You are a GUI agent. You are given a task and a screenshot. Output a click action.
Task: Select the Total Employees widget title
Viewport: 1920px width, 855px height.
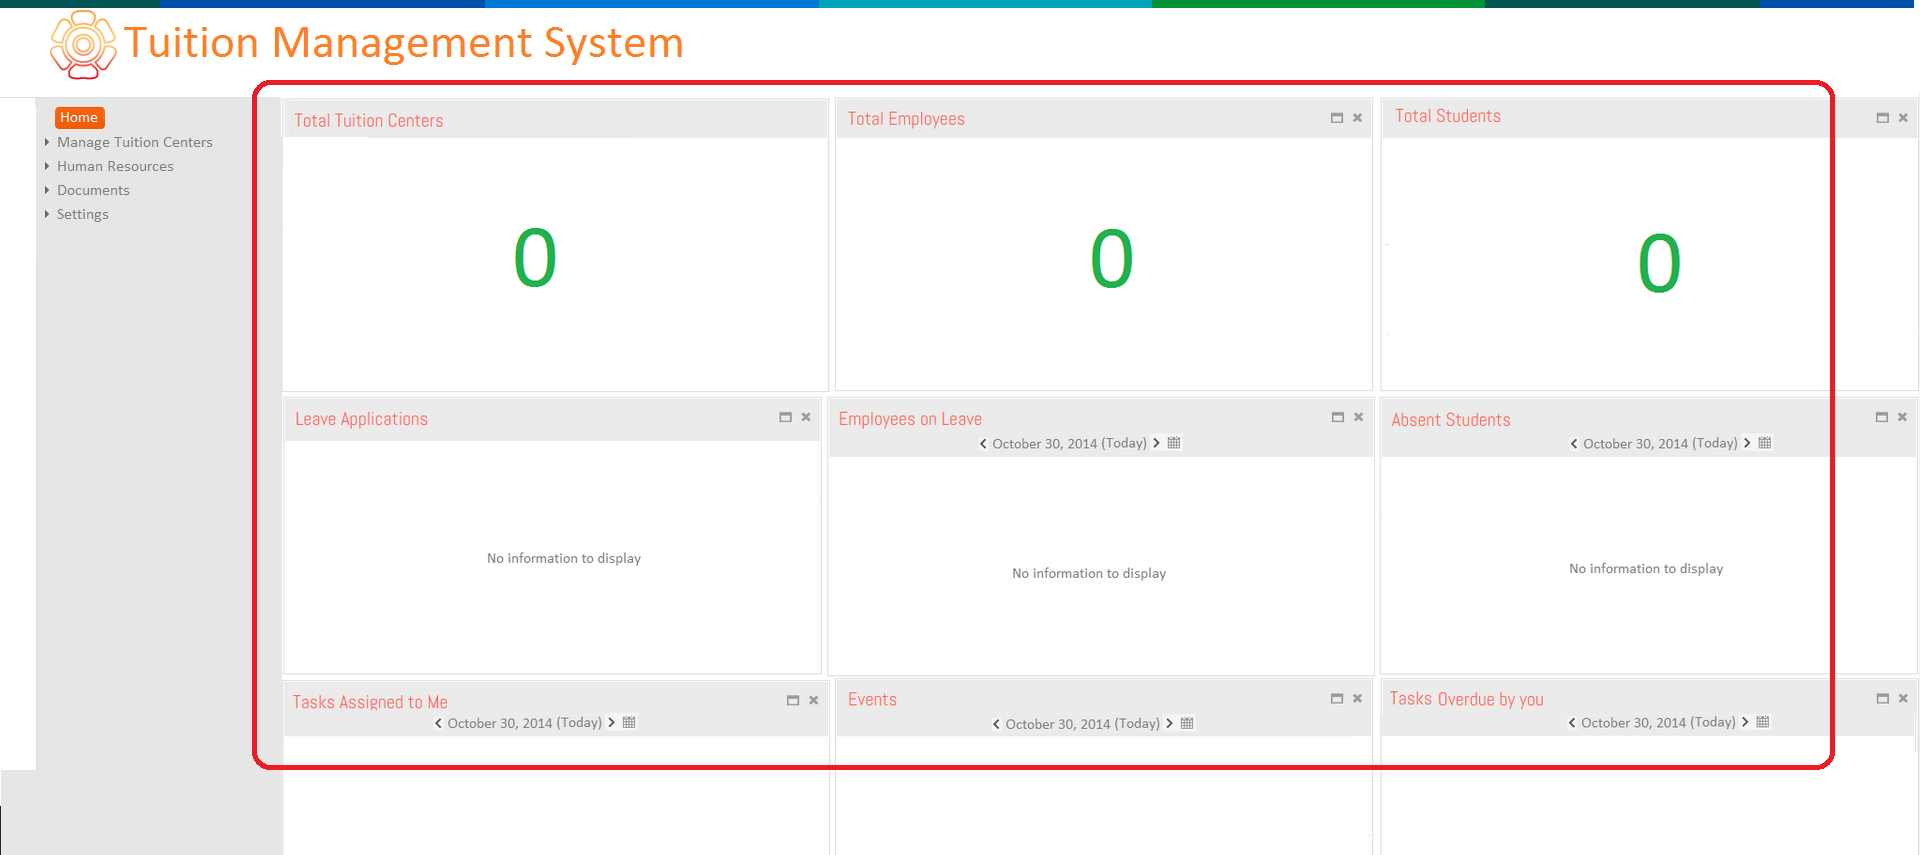(906, 119)
